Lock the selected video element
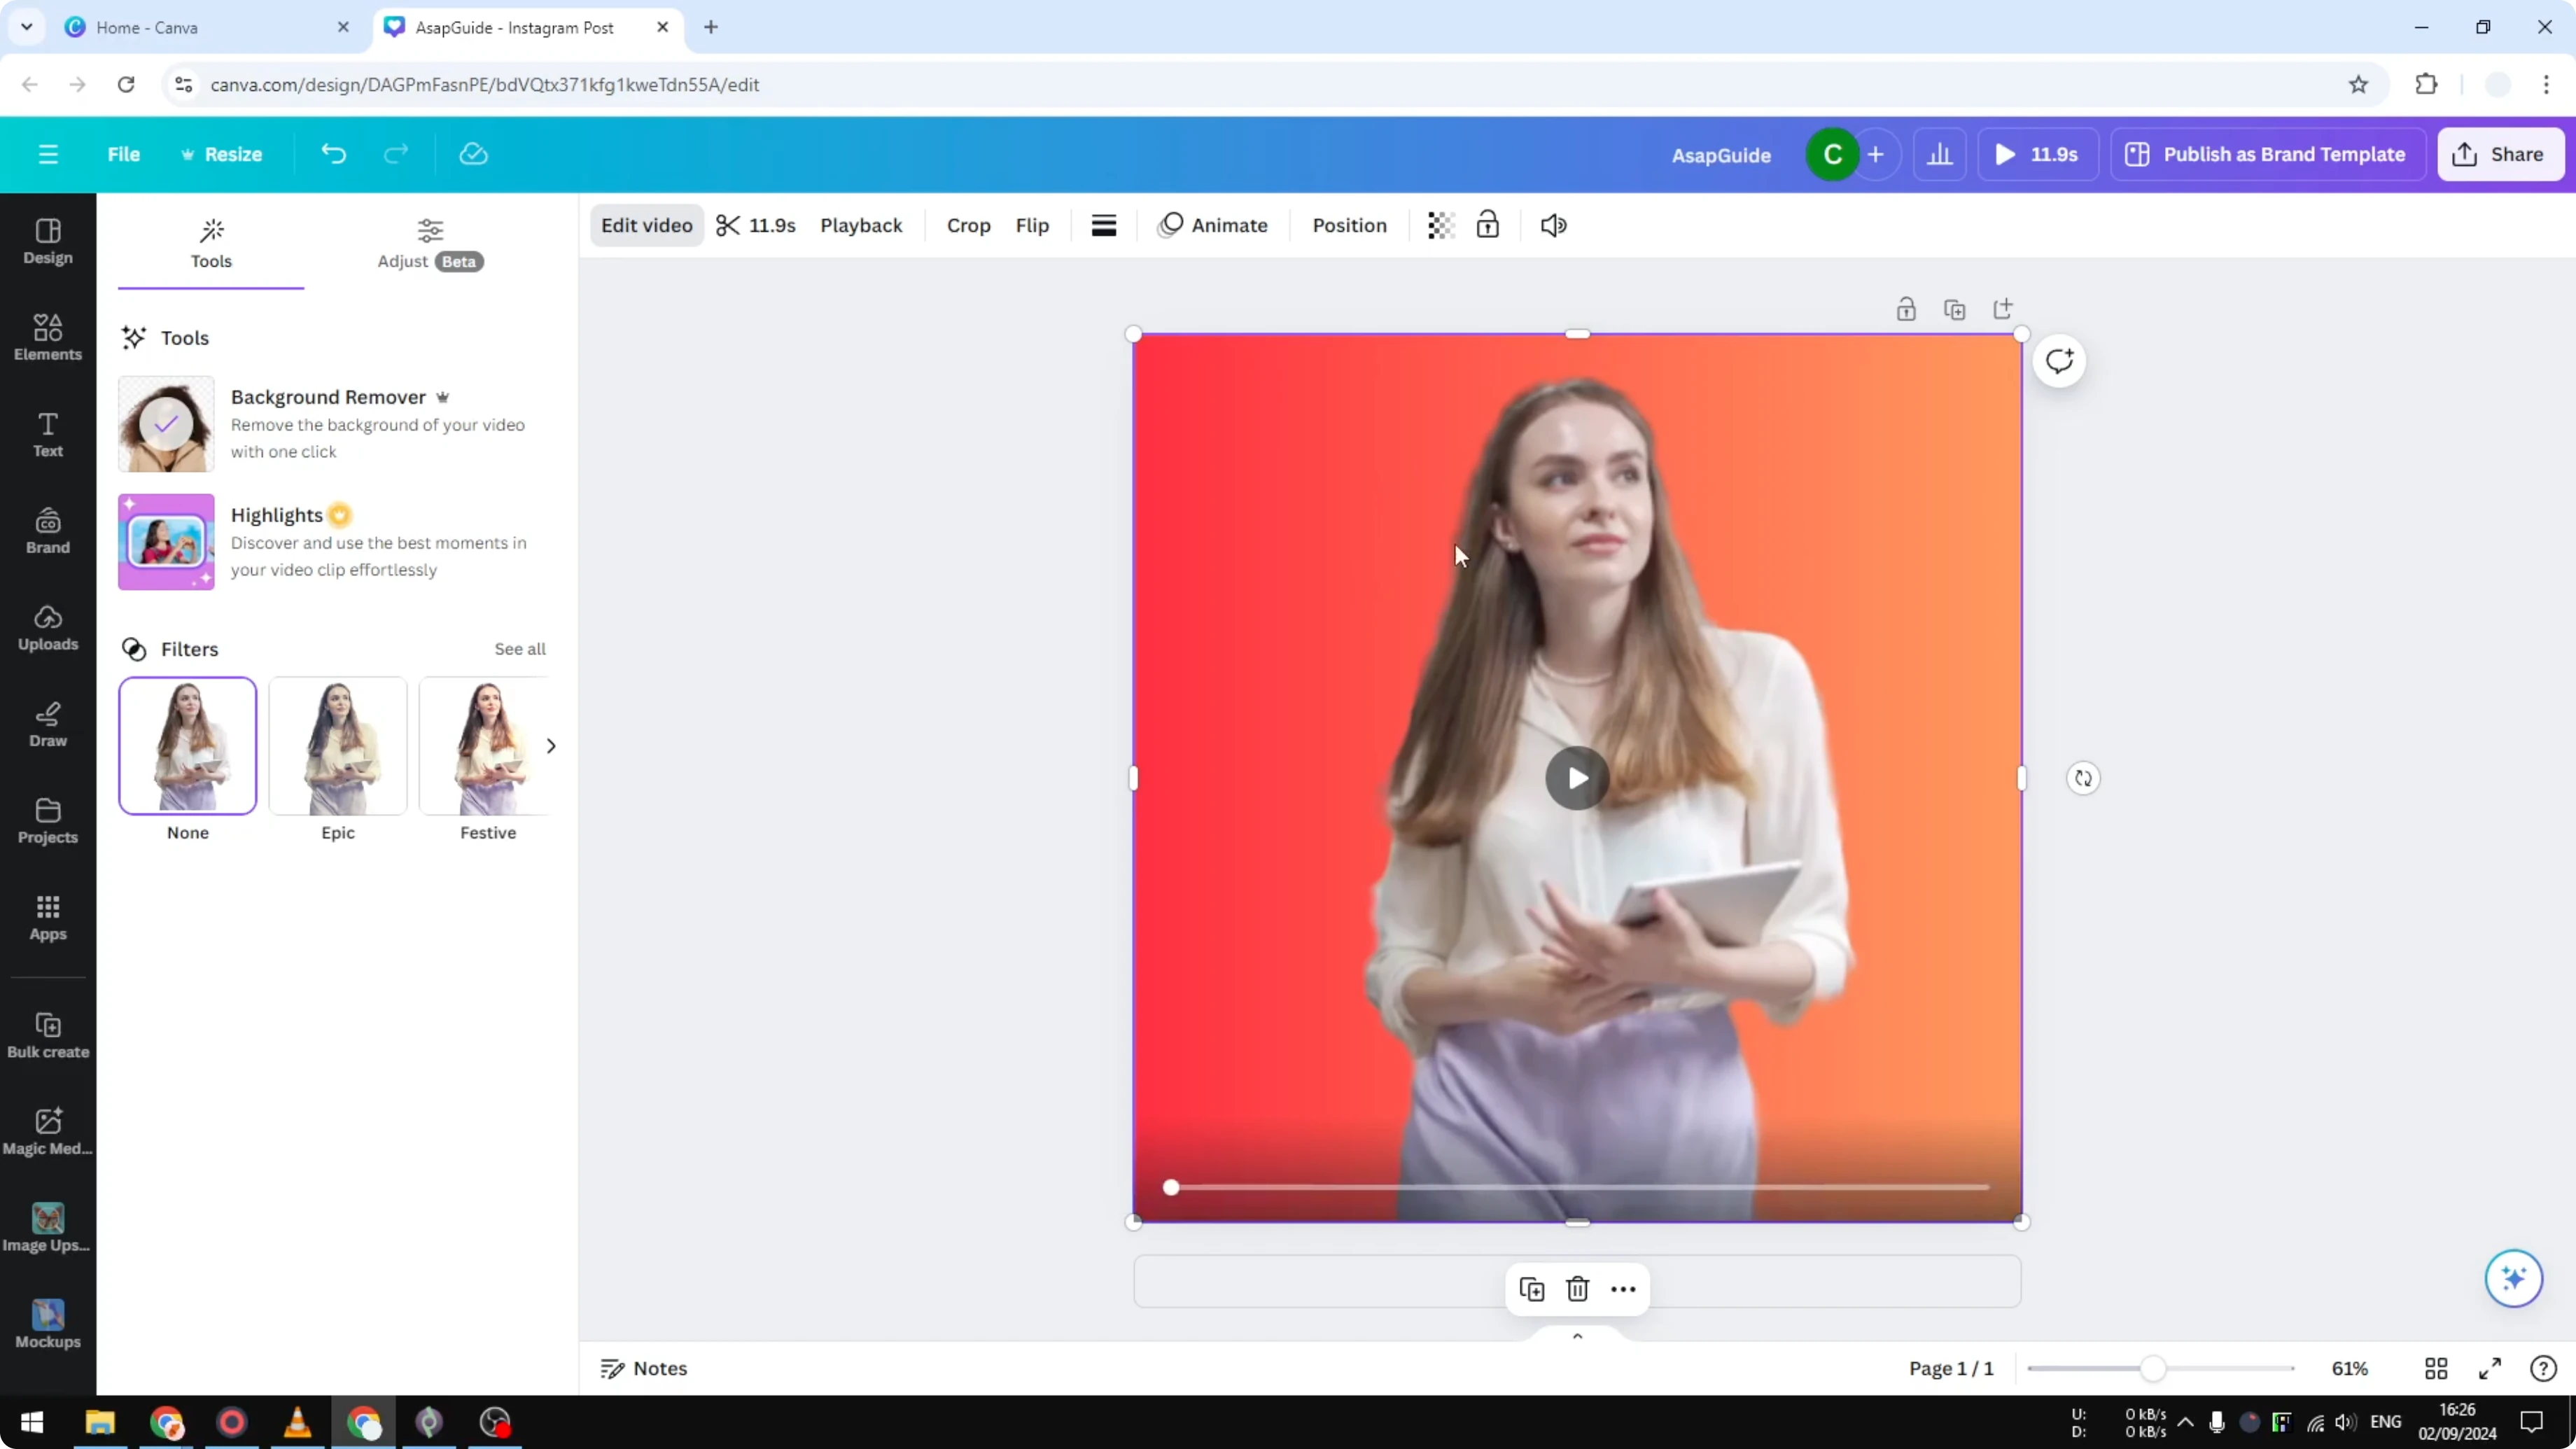Viewport: 2576px width, 1449px height. [1487, 225]
